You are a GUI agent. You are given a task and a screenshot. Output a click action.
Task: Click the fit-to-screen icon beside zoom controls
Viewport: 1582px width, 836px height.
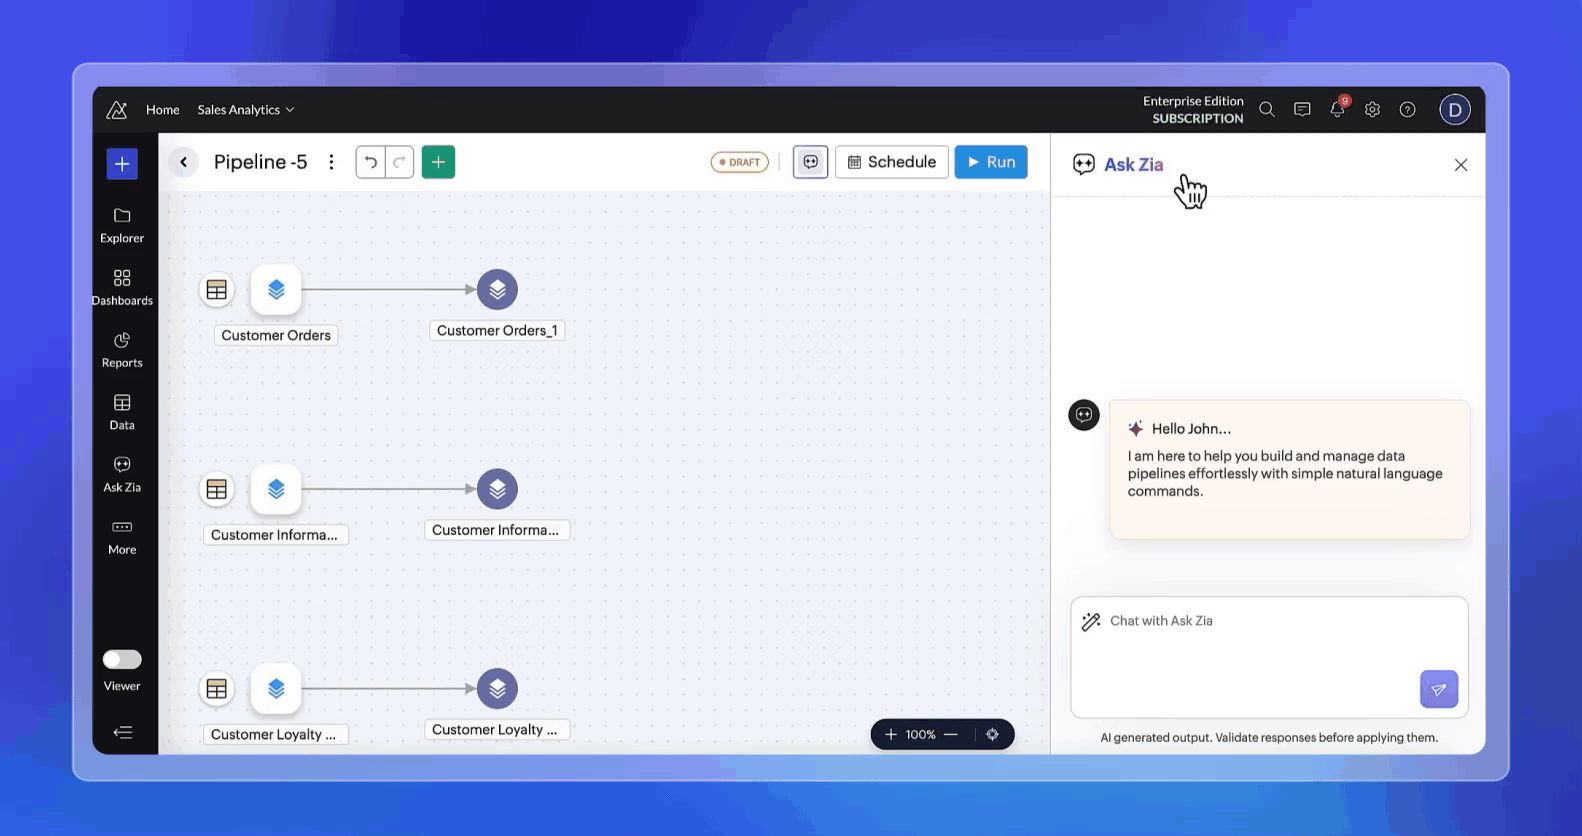point(992,734)
